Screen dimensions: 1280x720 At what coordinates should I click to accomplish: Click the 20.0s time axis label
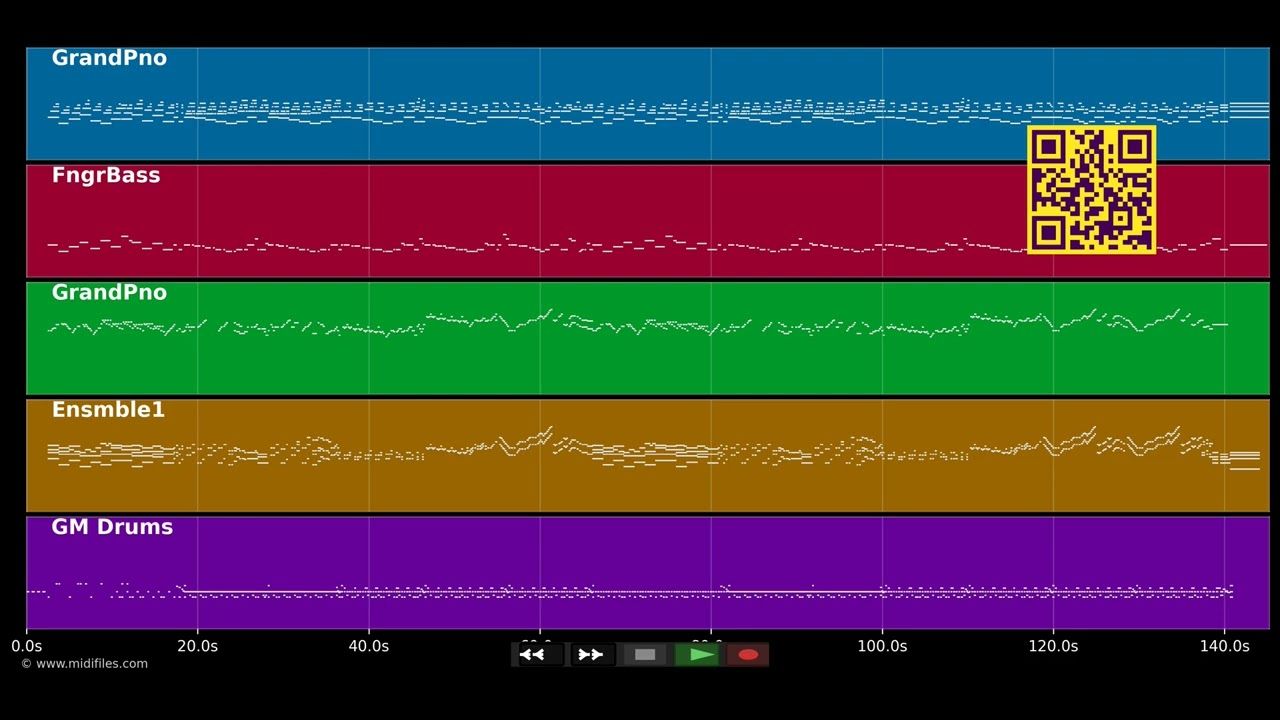click(x=198, y=646)
